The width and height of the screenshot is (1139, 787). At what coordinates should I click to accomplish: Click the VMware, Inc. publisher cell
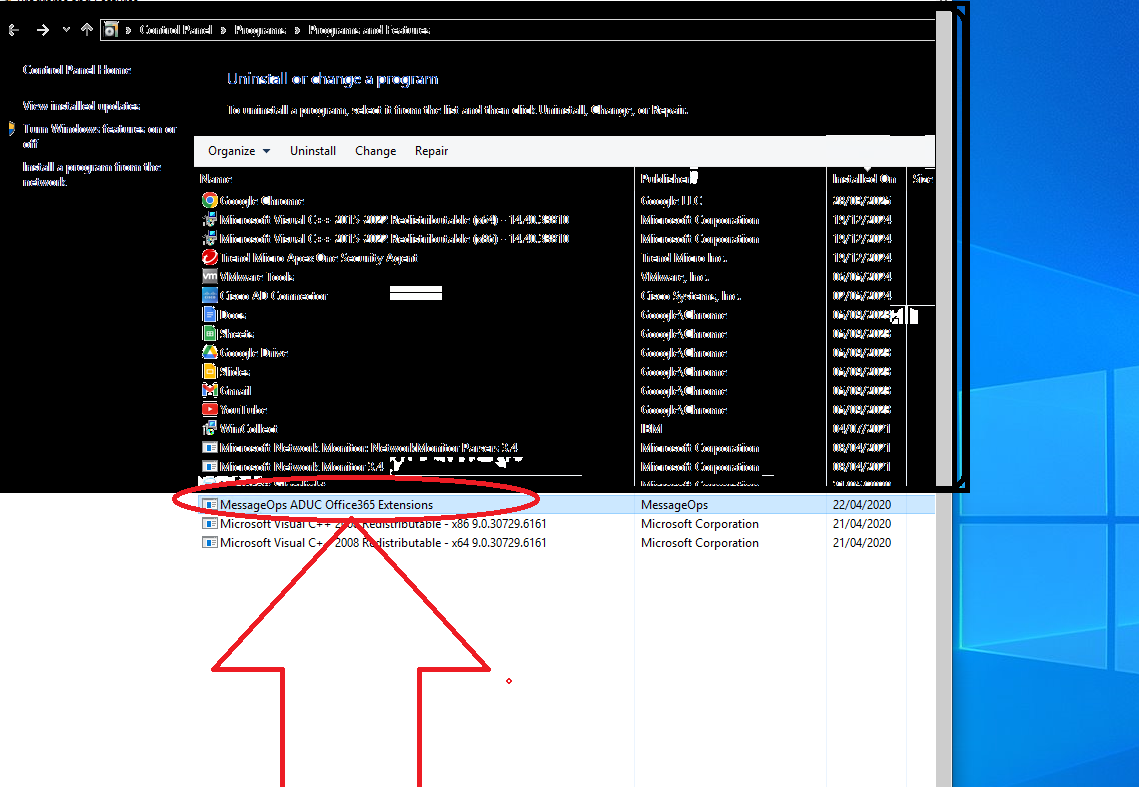pyautogui.click(x=675, y=276)
